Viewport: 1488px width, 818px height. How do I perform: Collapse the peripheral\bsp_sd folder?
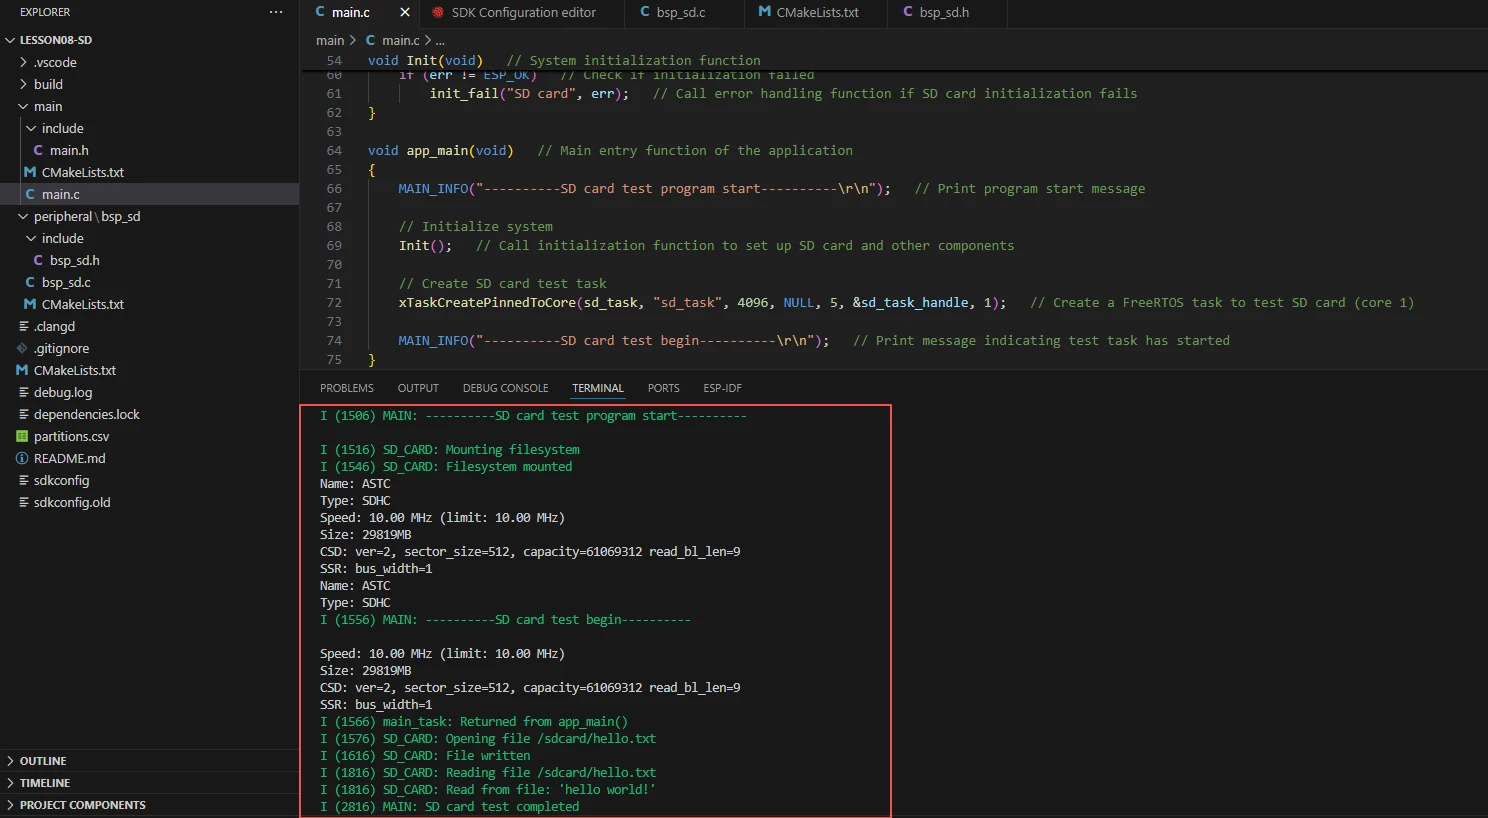point(23,216)
